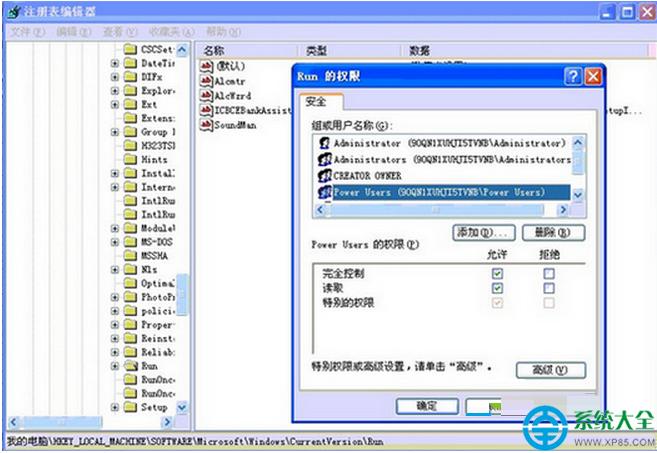Screen dimensions: 657x453
Task: Click the open Run folder icon
Action: (131, 366)
